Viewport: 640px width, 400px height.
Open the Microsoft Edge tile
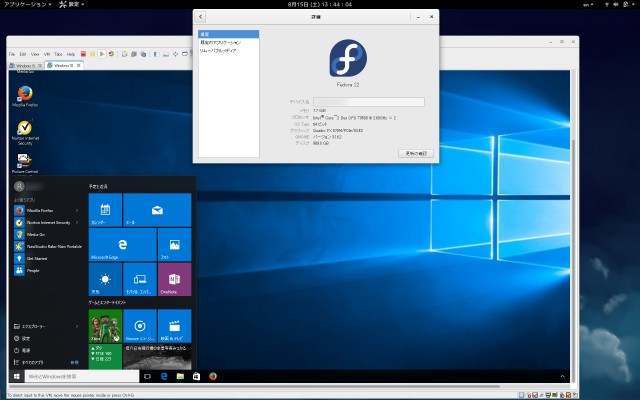[x=122, y=244]
